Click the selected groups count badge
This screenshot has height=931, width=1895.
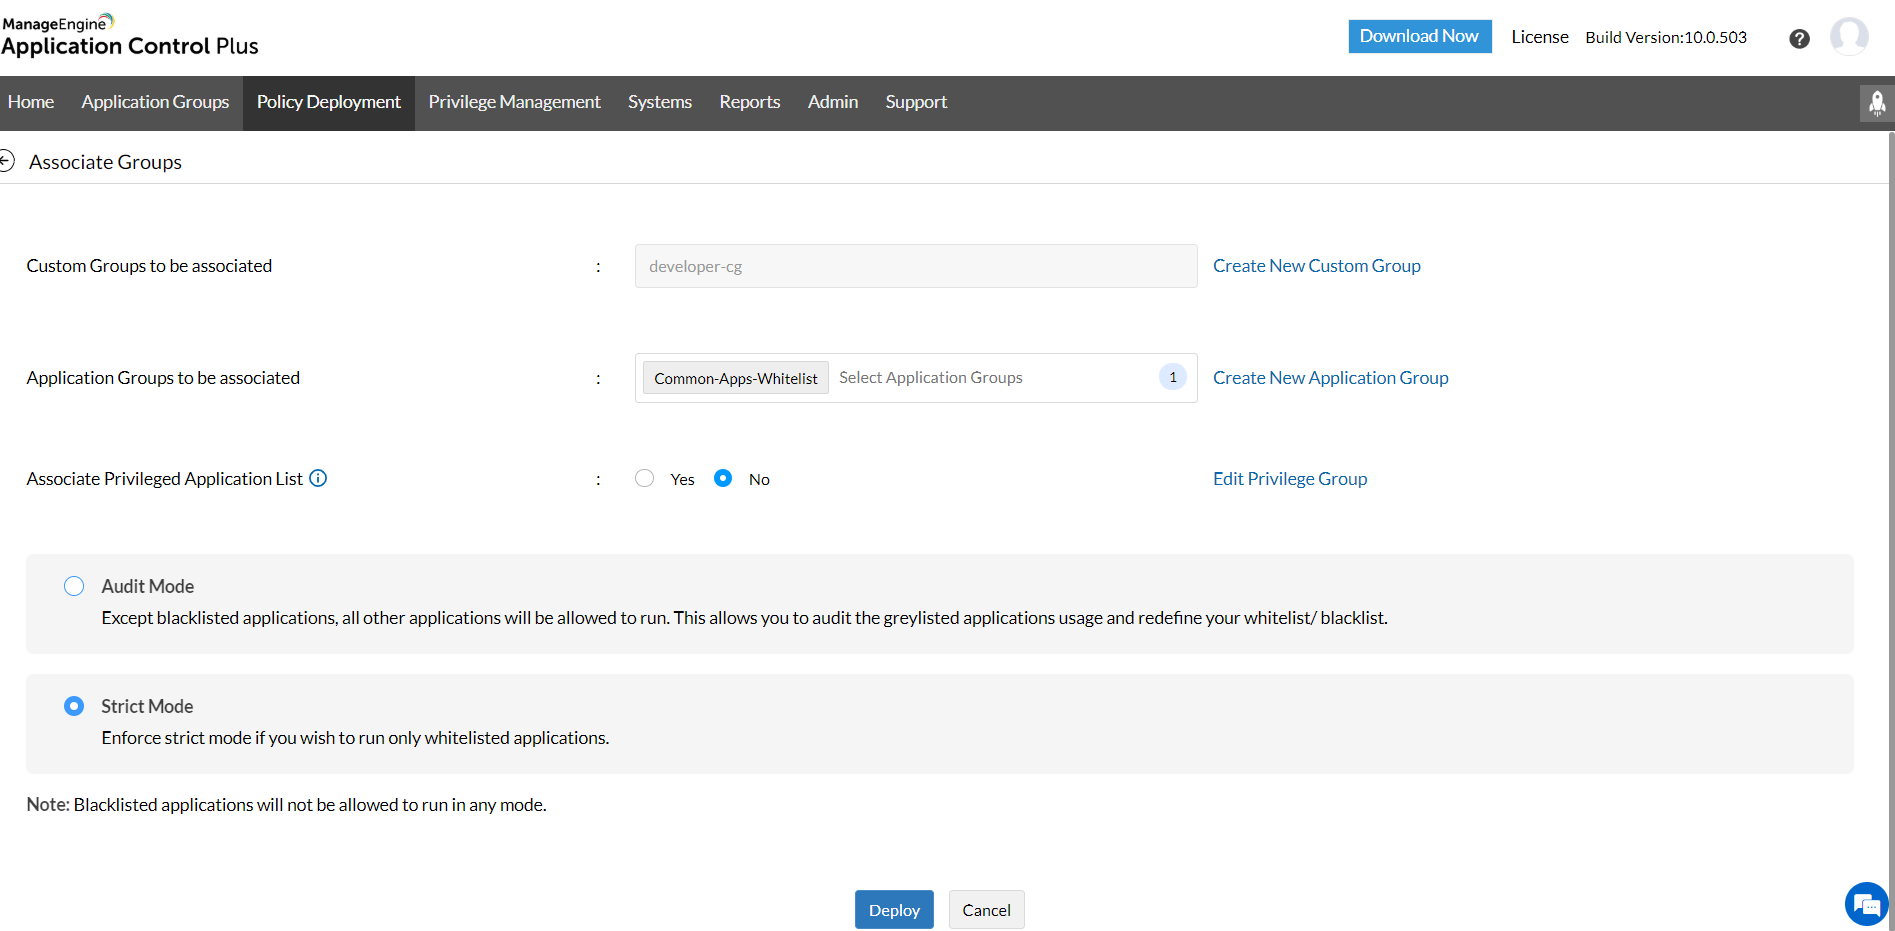1172,377
